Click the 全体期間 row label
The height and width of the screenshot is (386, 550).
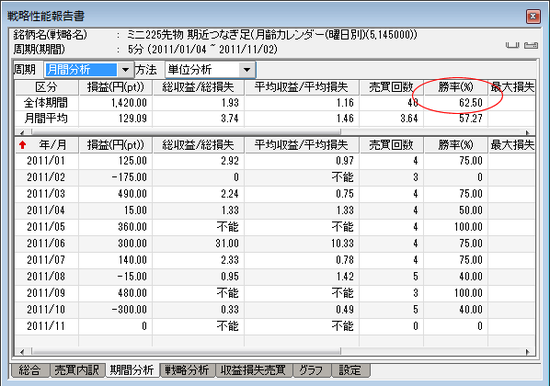coord(46,103)
